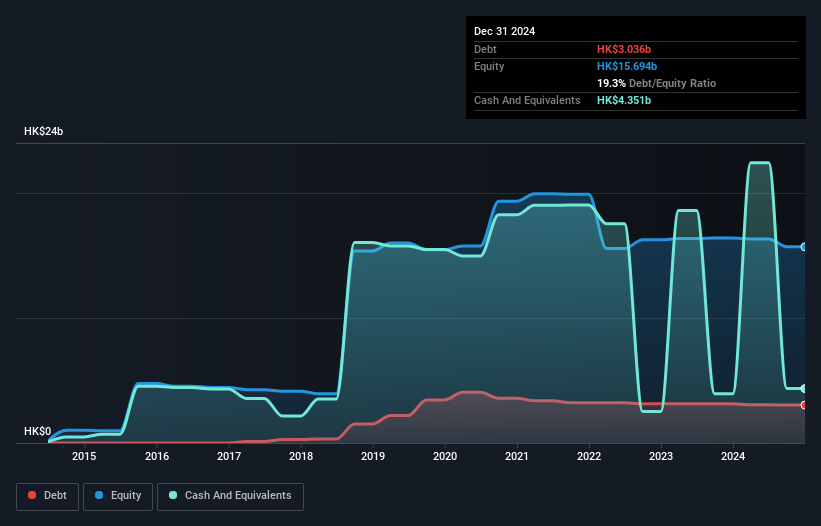Viewport: 821px width, 526px height.
Task: Select the 19.3% Debt/Equity Ratio text
Action: point(656,83)
